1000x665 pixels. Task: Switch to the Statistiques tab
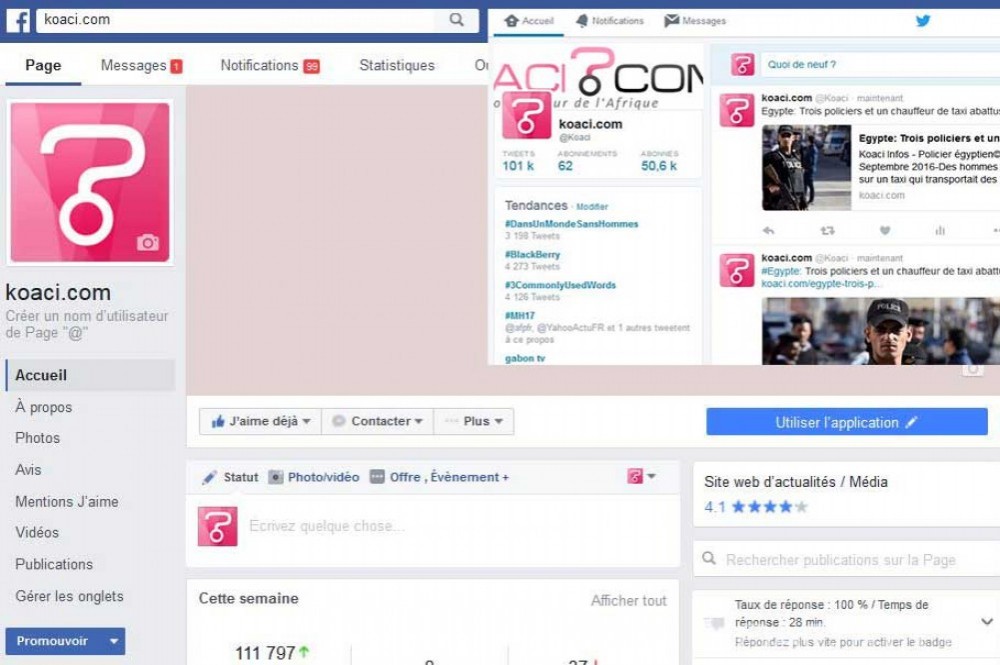pyautogui.click(x=397, y=66)
